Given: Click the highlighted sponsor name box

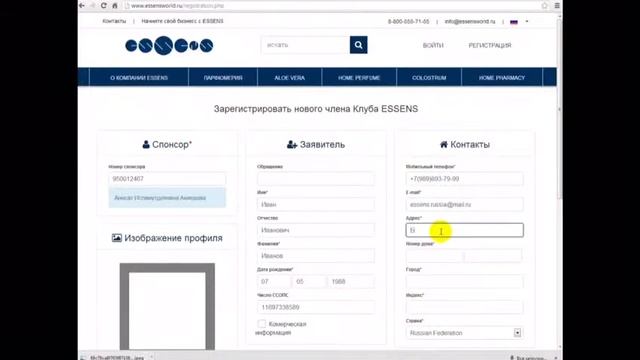Looking at the screenshot, I should pyautogui.click(x=167, y=198).
